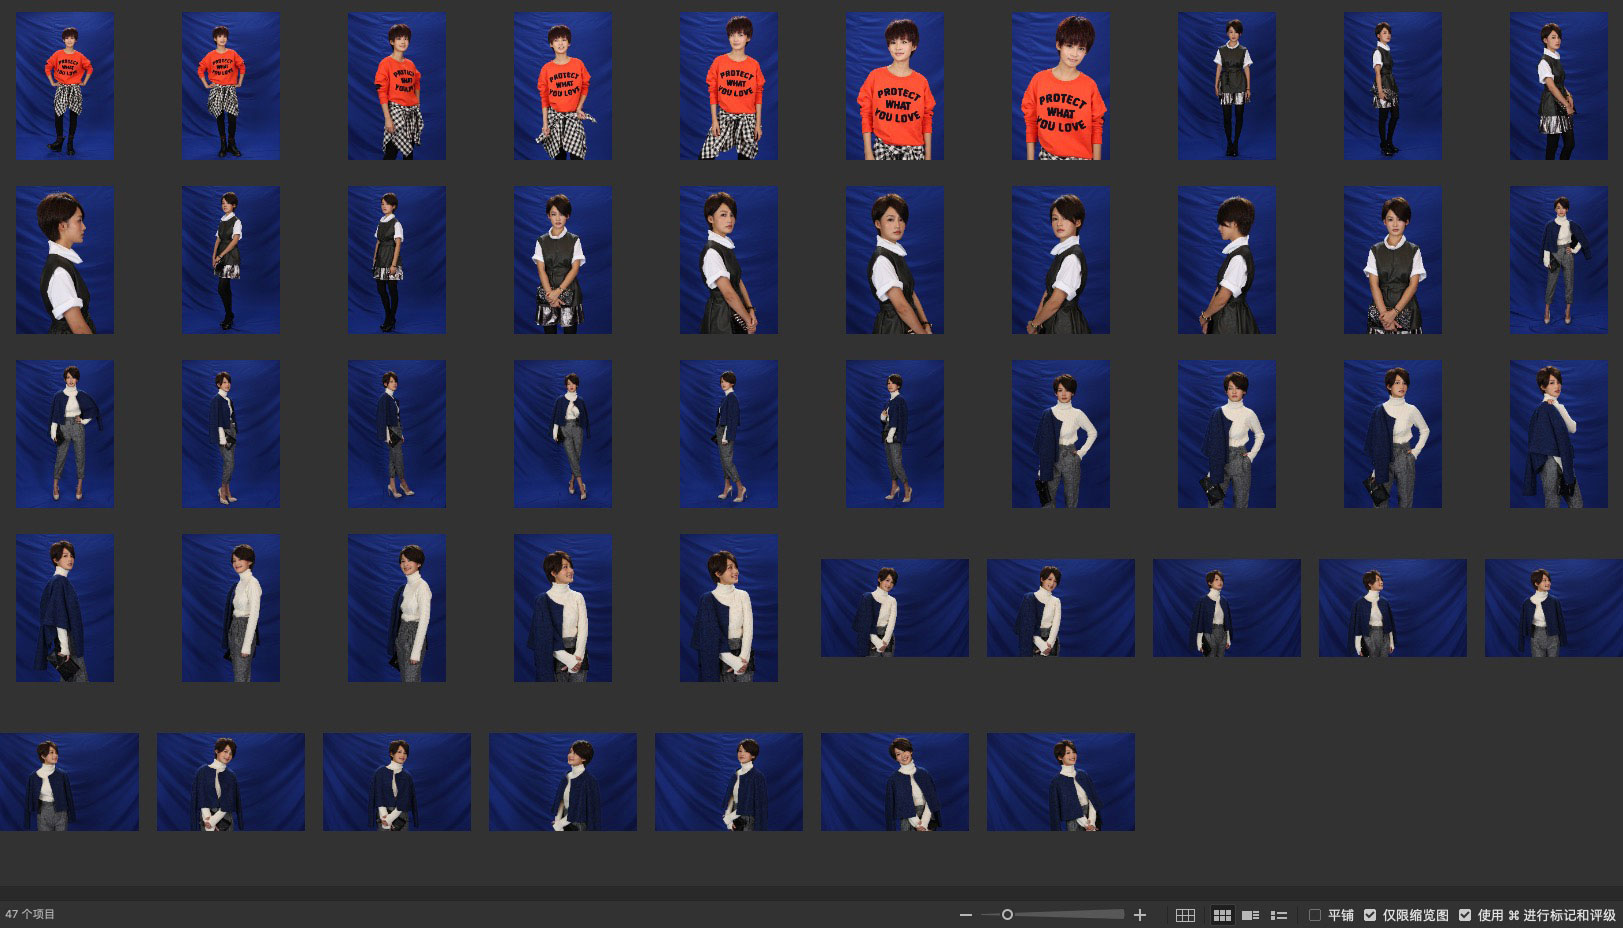Viewport: 1623px width, 928px height.
Task: Click the 47 个项目 status text
Action: [x=30, y=915]
